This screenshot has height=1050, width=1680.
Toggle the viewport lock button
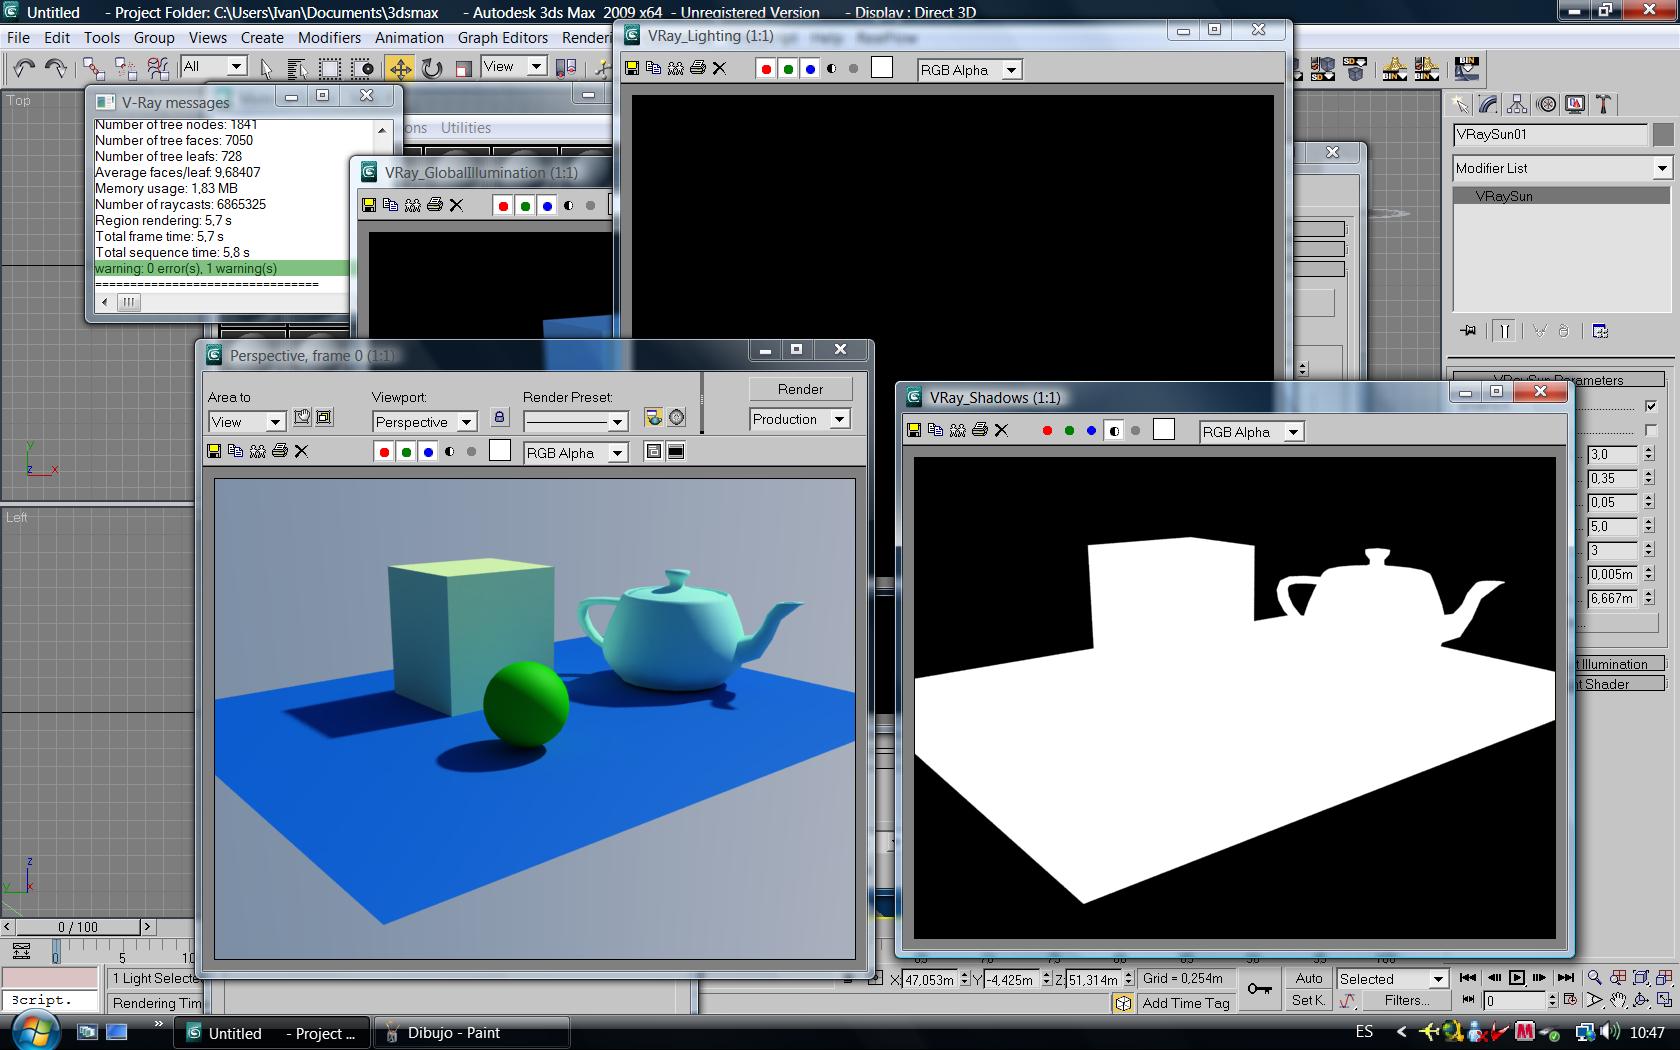[500, 418]
